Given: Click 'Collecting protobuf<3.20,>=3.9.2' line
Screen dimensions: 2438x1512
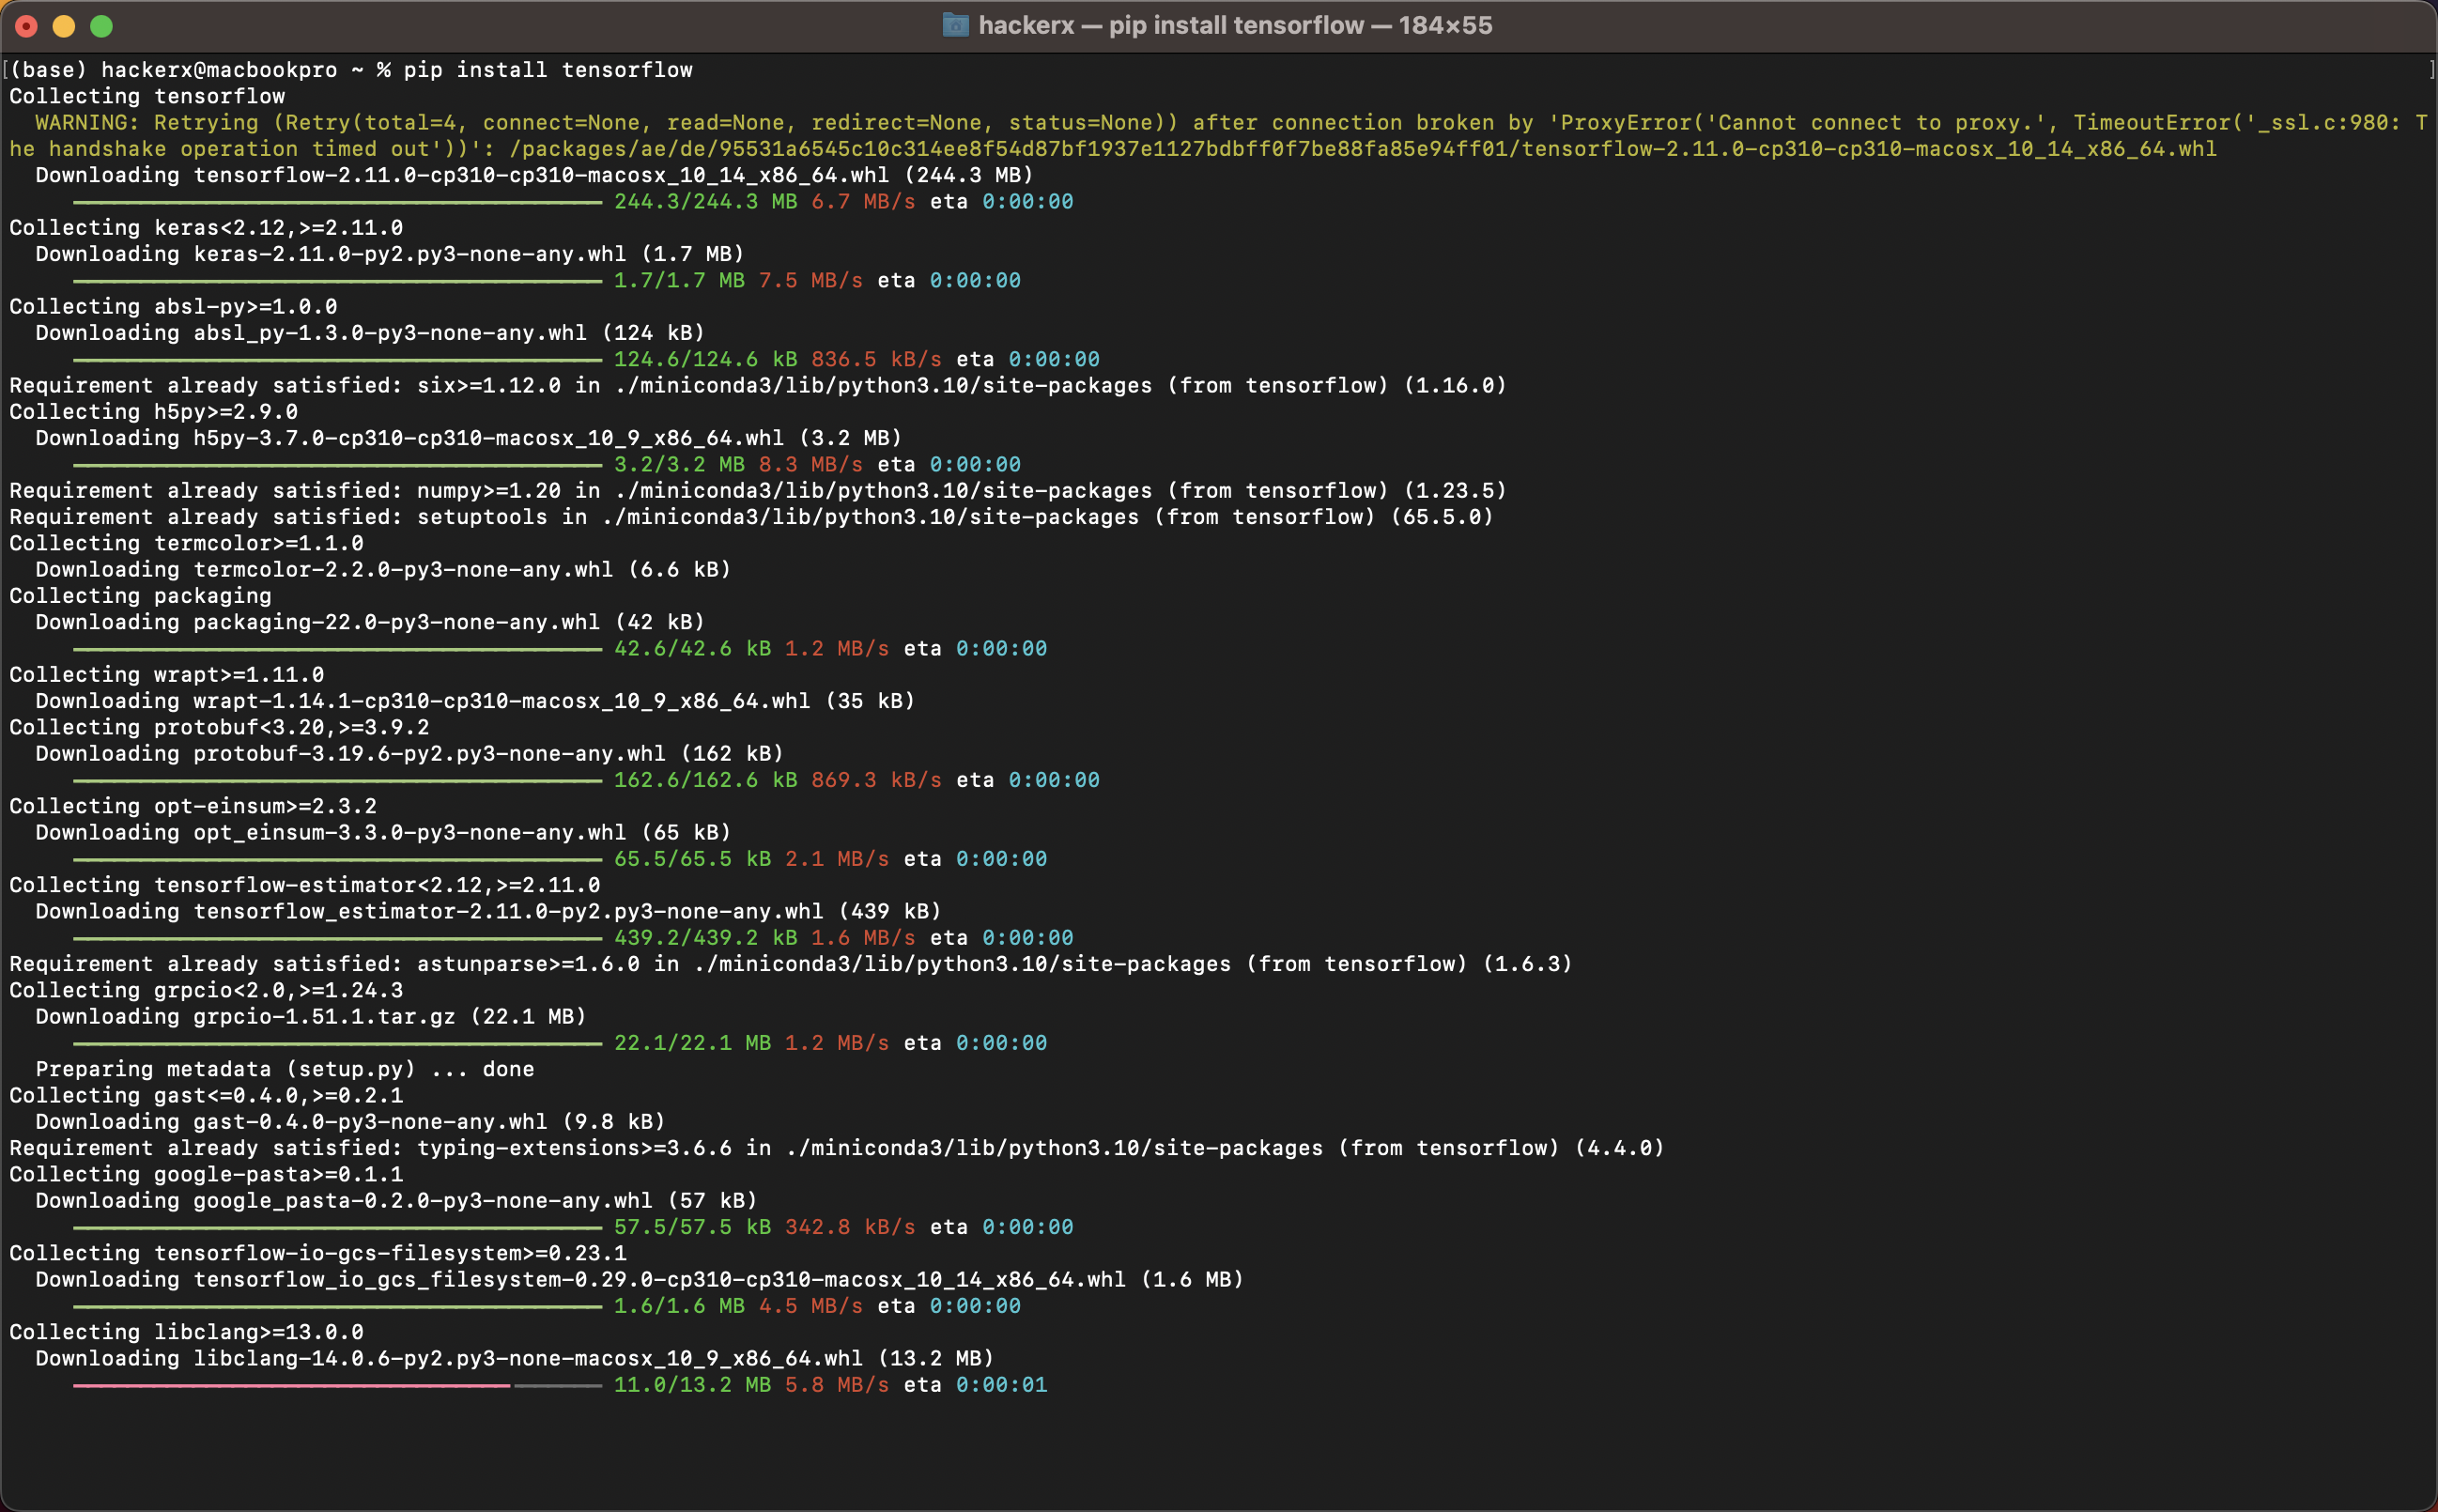Looking at the screenshot, I should [x=219, y=727].
